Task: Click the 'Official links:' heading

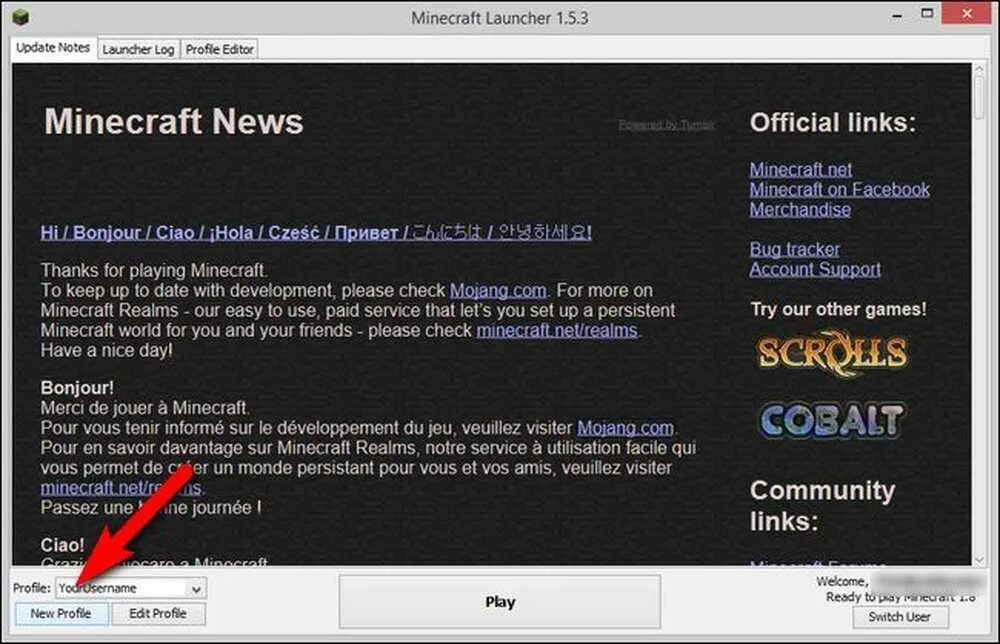Action: (x=833, y=123)
